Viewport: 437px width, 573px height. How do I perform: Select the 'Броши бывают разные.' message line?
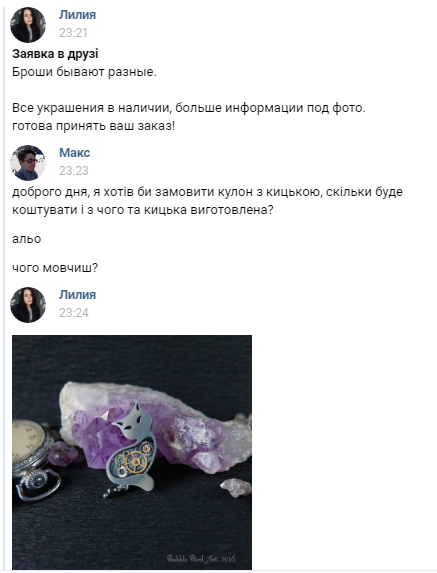(x=84, y=72)
